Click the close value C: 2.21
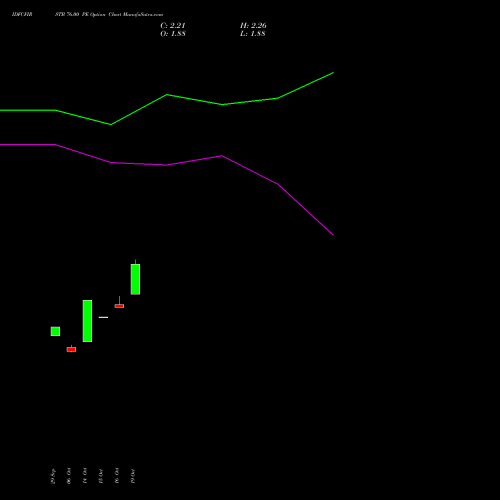This screenshot has height=500, width=500. pyautogui.click(x=173, y=26)
